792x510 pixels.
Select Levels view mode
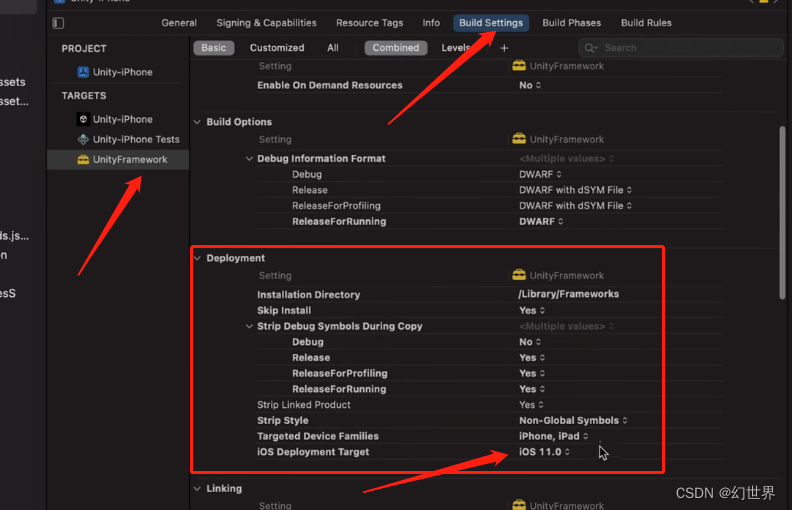(x=456, y=48)
